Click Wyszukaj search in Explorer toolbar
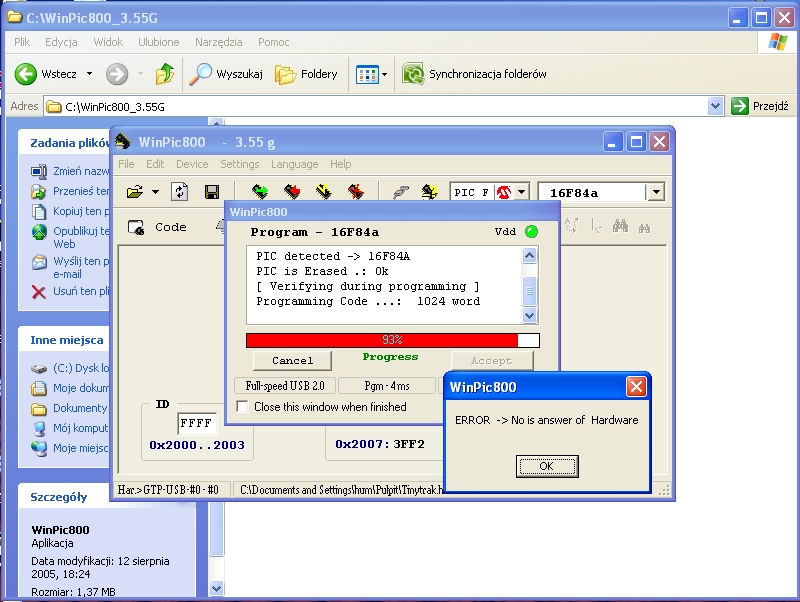800x602 pixels. 226,74
